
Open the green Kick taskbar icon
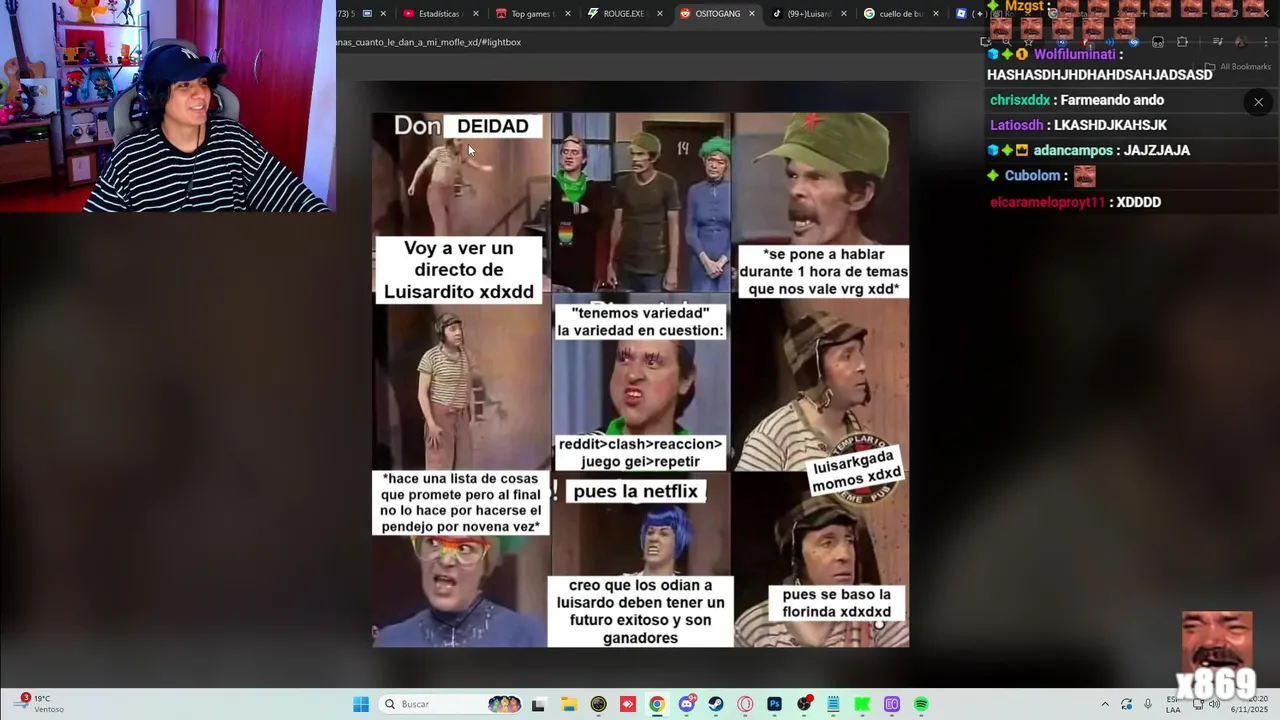[862, 704]
